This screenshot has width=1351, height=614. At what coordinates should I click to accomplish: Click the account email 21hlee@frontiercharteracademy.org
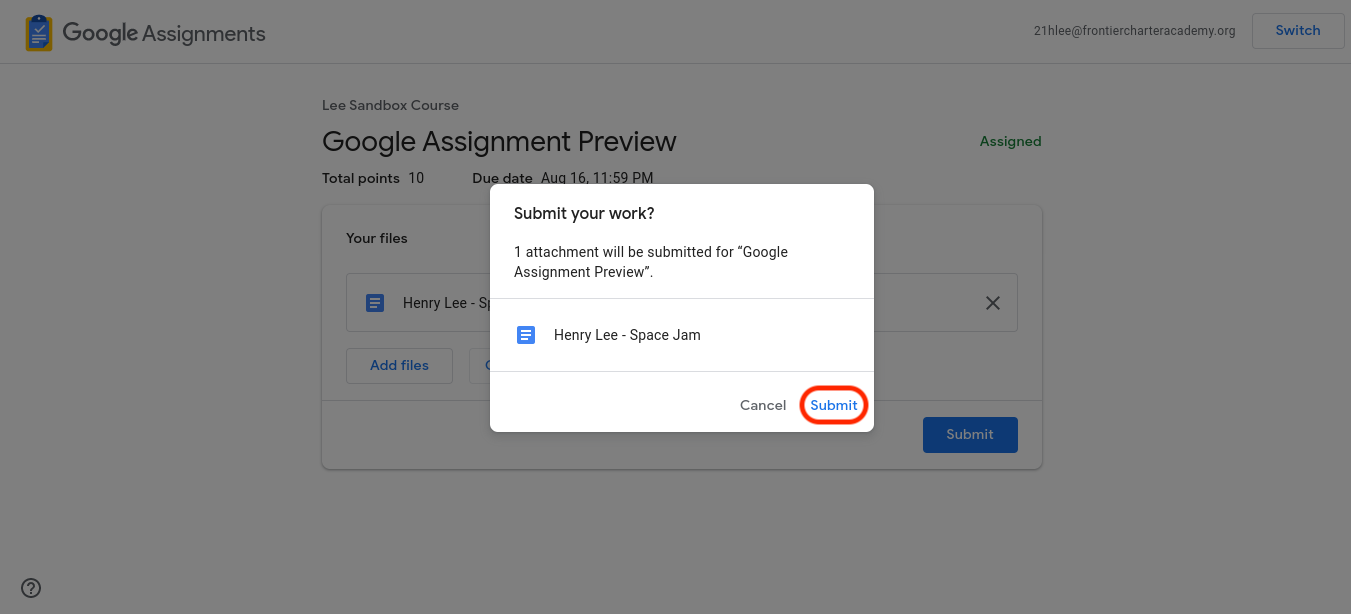pos(1134,31)
